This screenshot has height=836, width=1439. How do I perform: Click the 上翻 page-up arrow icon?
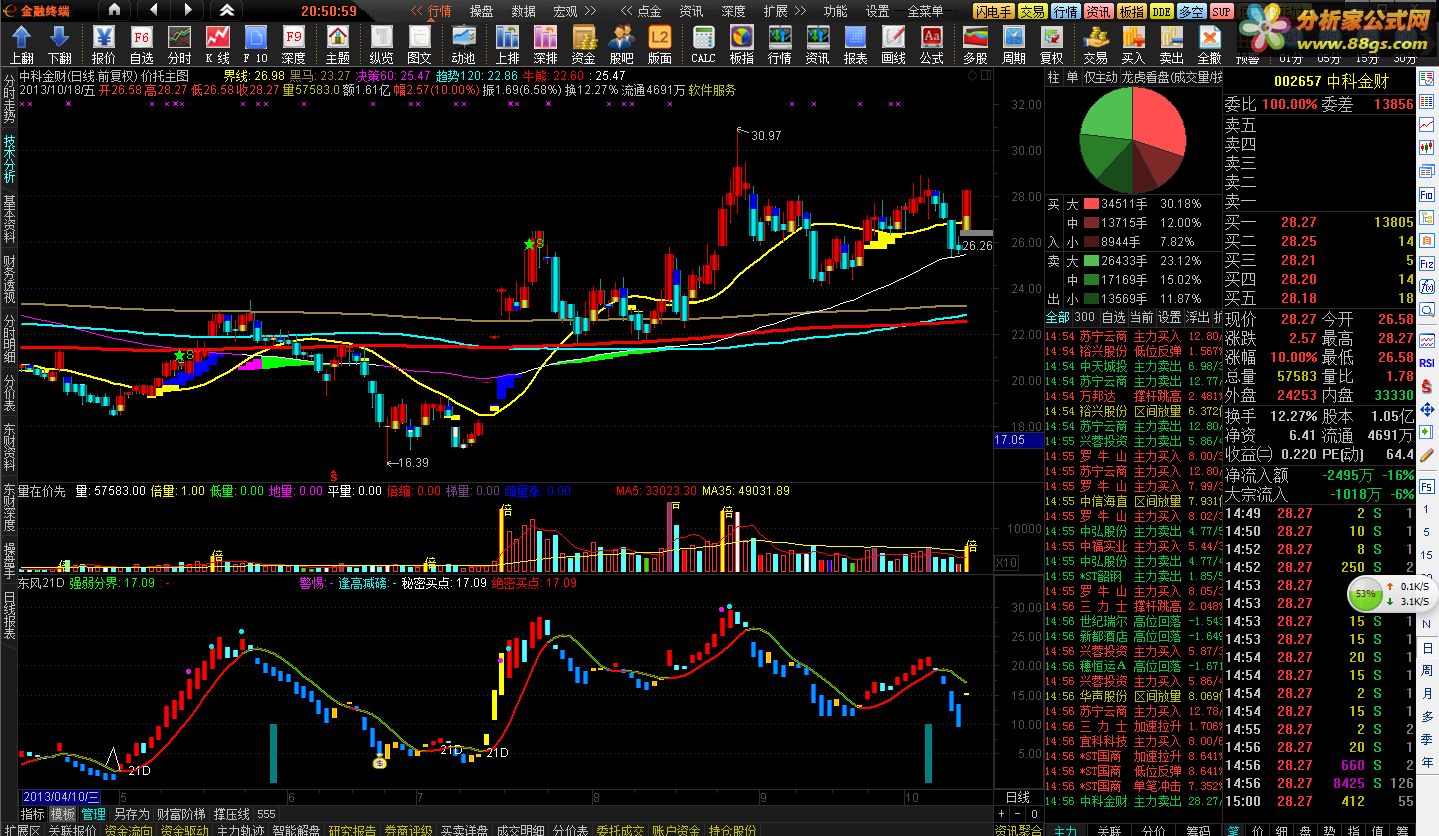pyautogui.click(x=21, y=38)
